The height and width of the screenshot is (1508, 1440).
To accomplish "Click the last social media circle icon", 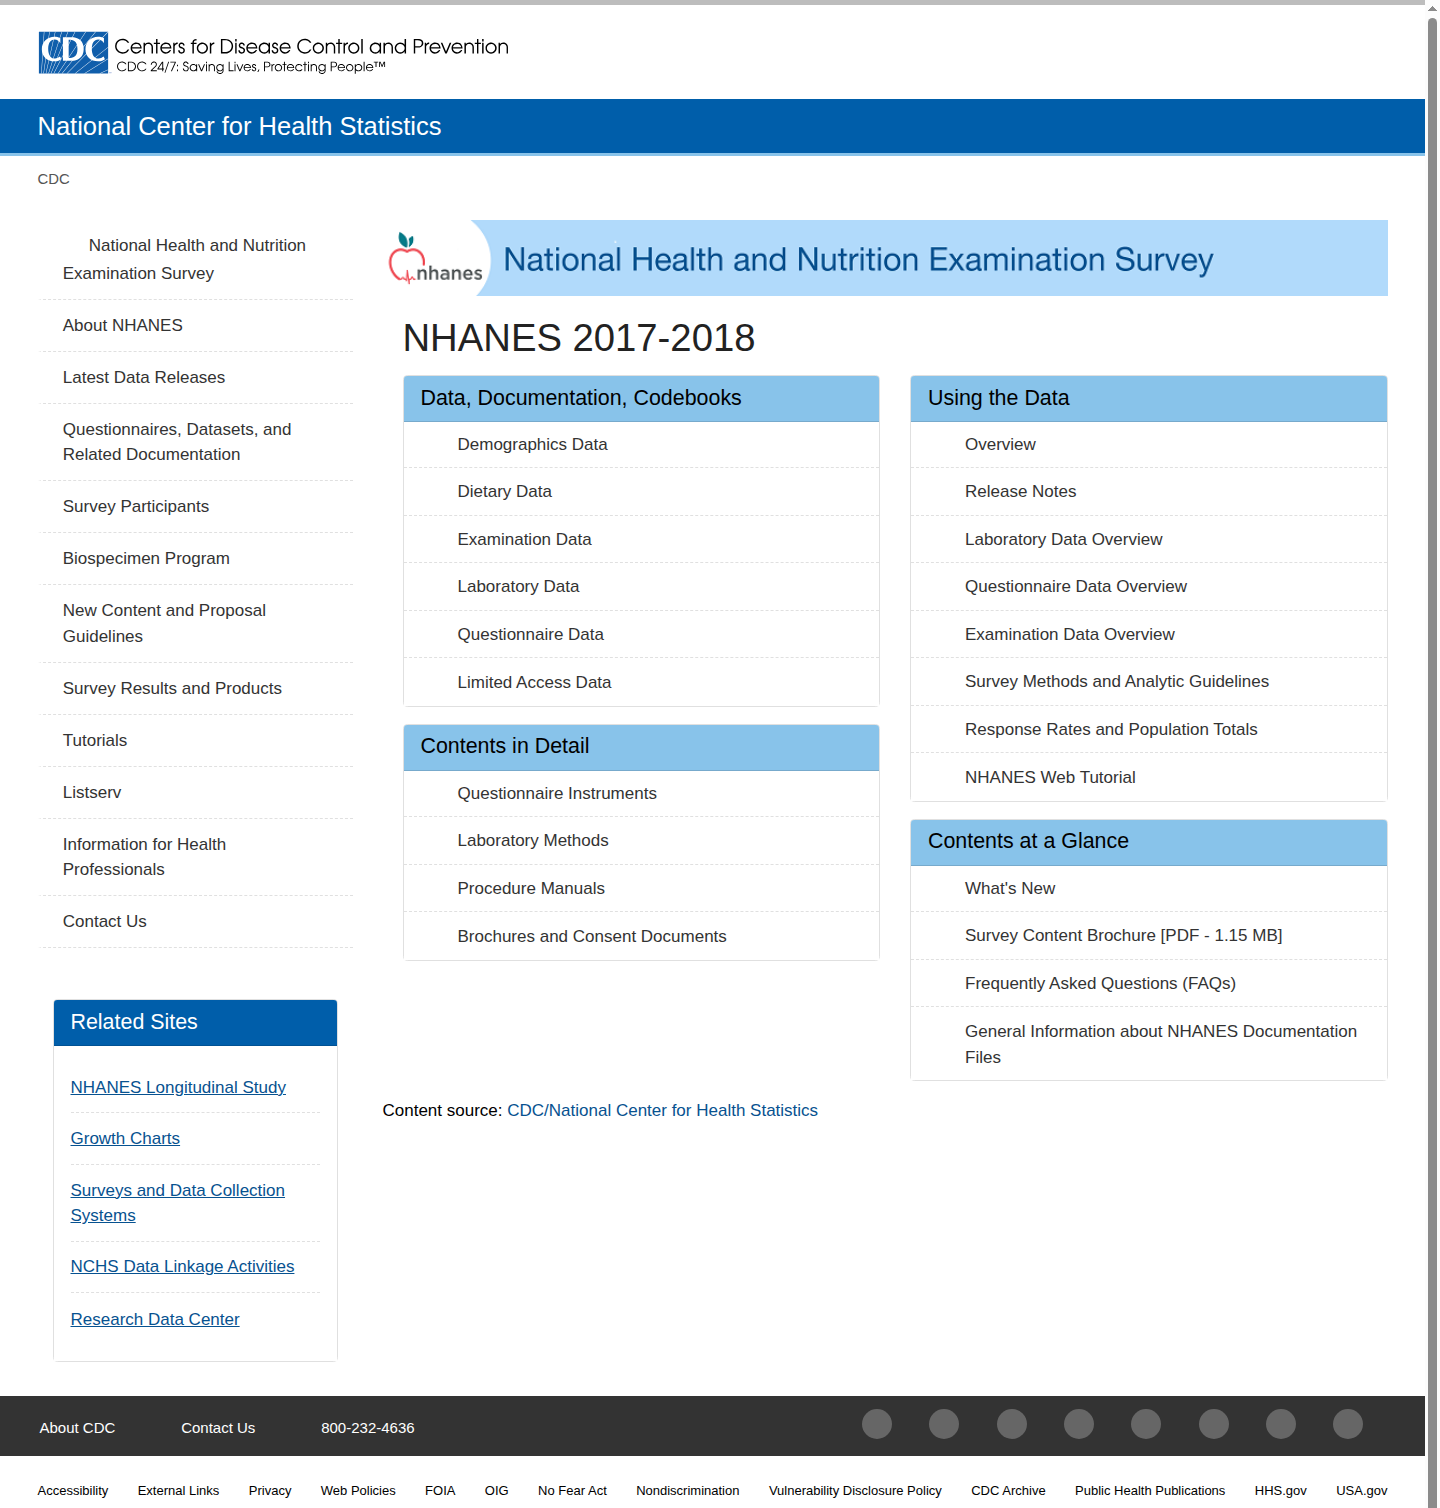I will pos(1348,1424).
